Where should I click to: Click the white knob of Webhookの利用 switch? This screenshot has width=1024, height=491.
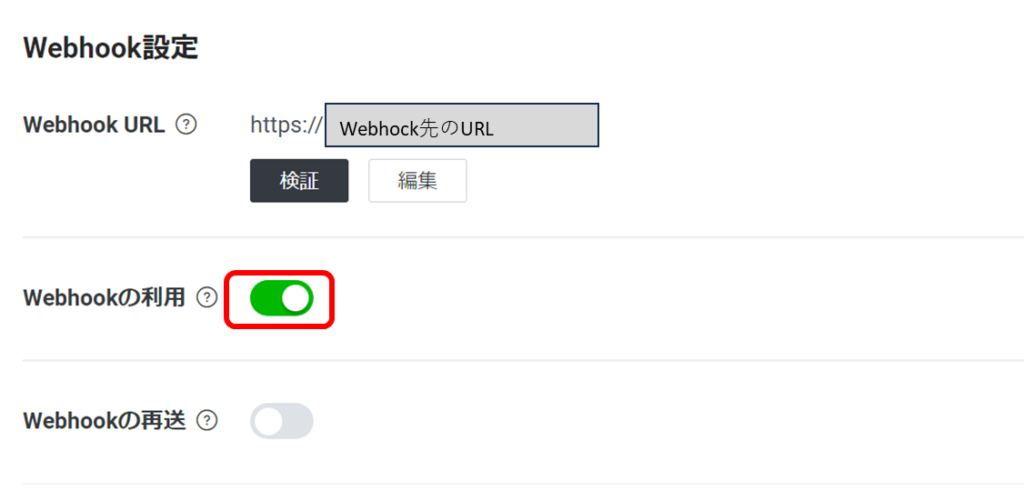tap(296, 298)
